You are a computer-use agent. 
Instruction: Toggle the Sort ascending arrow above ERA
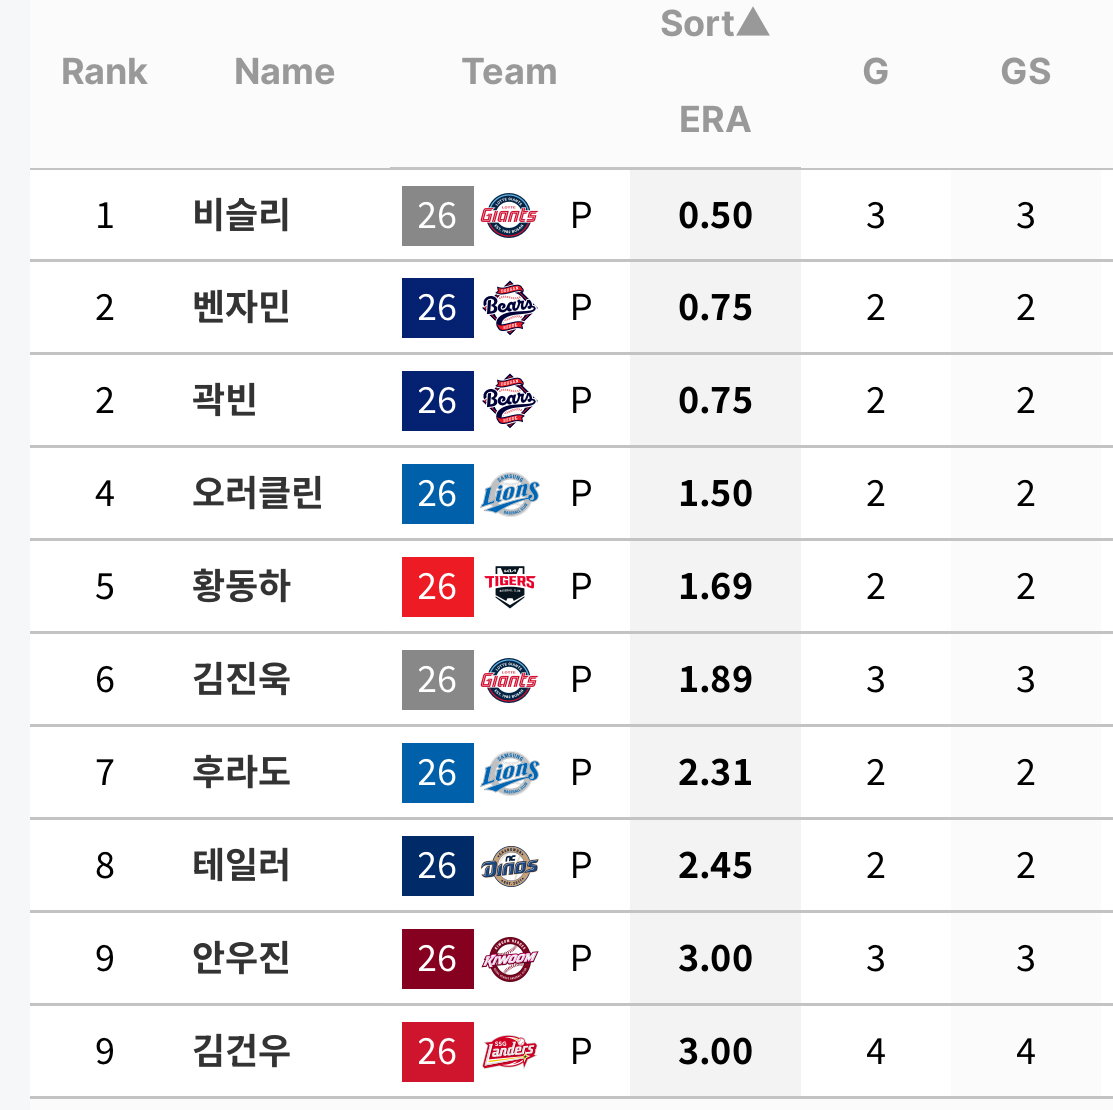tap(752, 22)
